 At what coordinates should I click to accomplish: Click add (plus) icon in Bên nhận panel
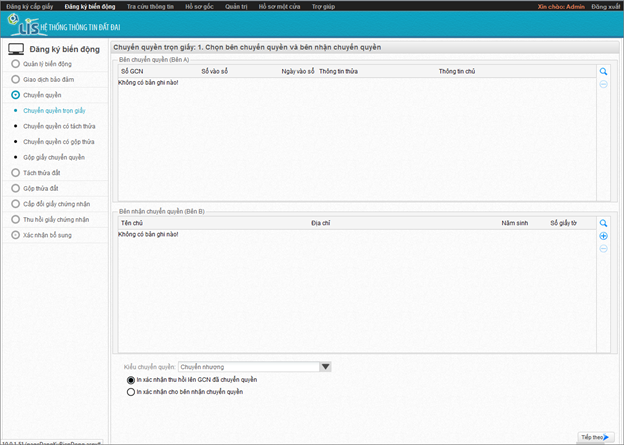[603, 235]
